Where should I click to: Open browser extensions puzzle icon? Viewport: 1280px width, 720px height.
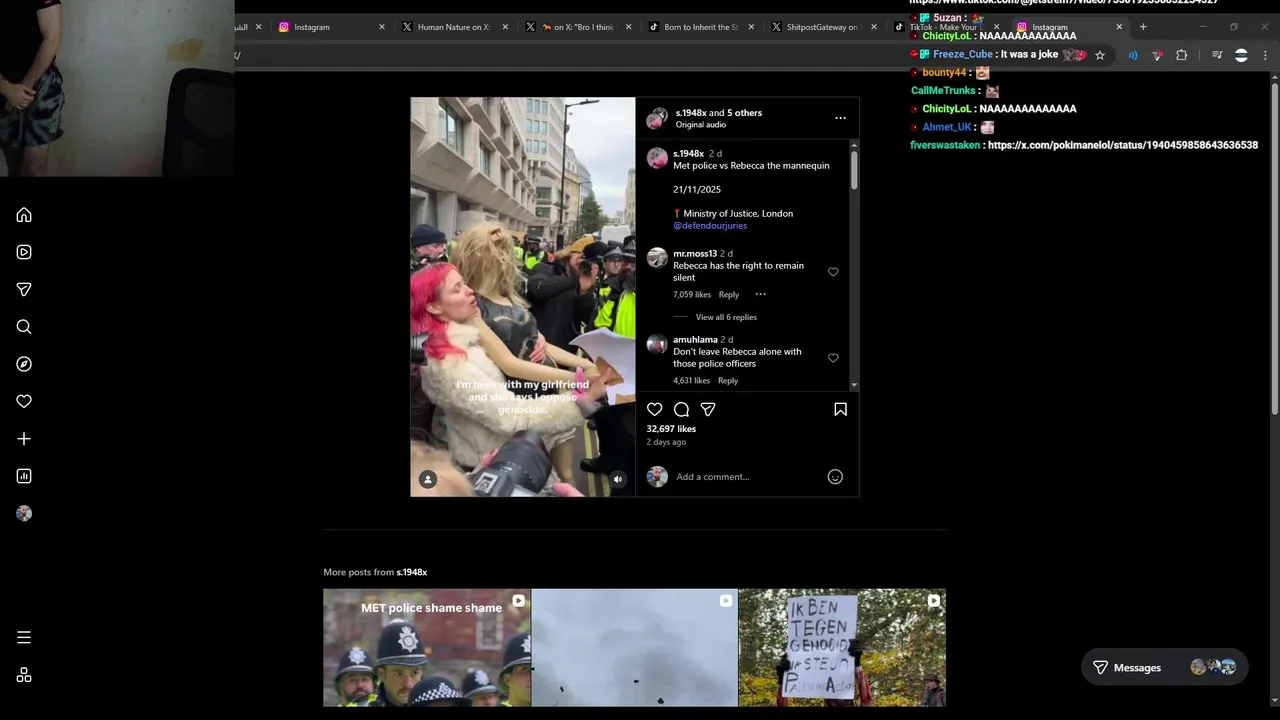click(1181, 55)
